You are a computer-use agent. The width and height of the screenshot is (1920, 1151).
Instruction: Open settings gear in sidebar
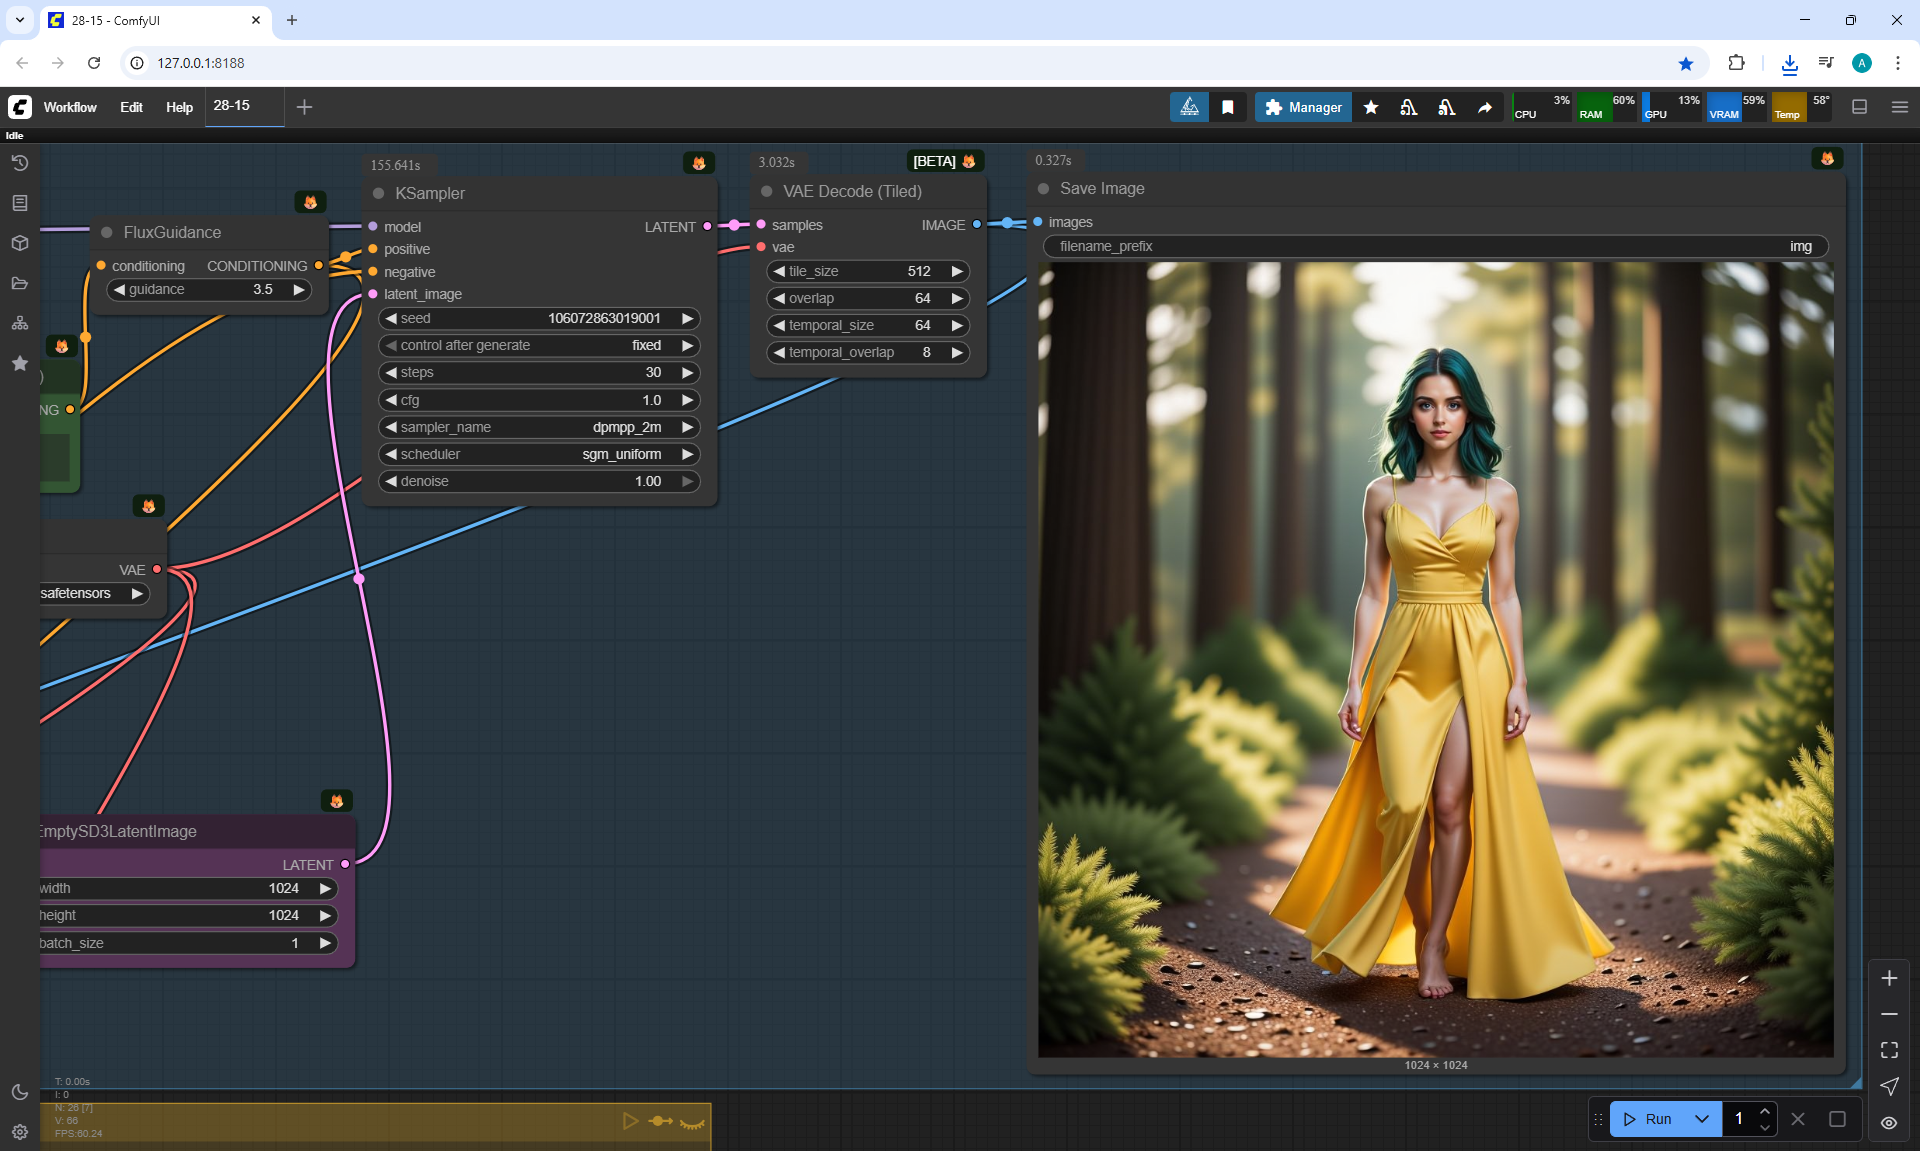(x=20, y=1132)
